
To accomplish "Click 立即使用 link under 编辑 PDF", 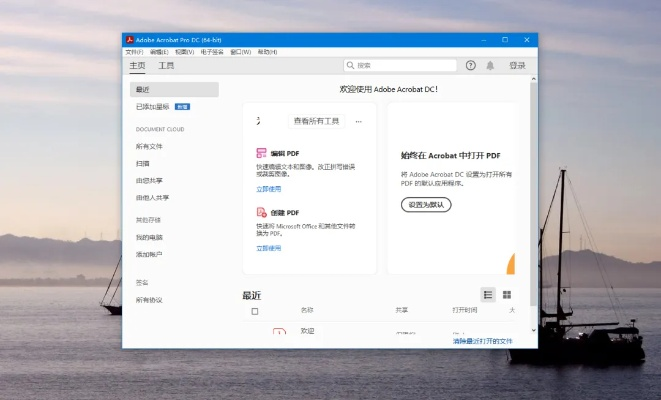I will [x=269, y=189].
